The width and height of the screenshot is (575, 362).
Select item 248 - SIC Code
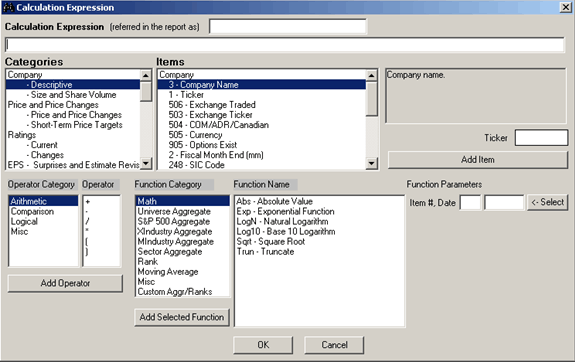[197, 165]
